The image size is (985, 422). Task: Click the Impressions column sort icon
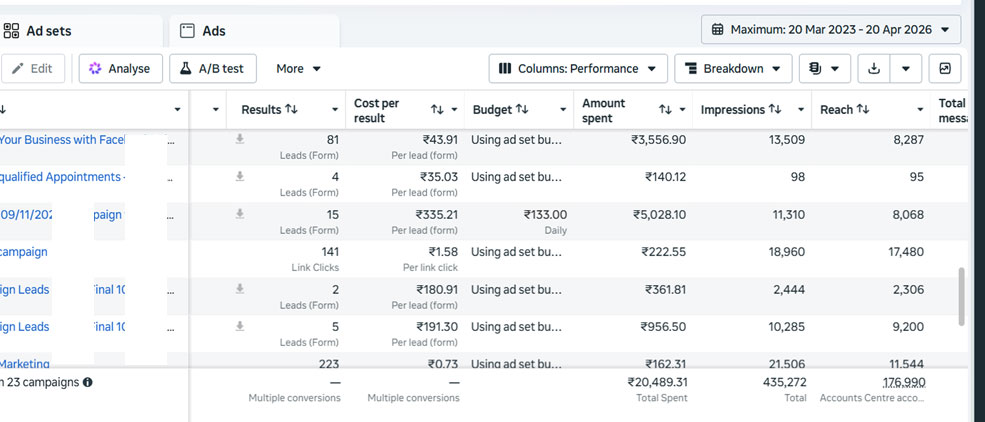[774, 109]
